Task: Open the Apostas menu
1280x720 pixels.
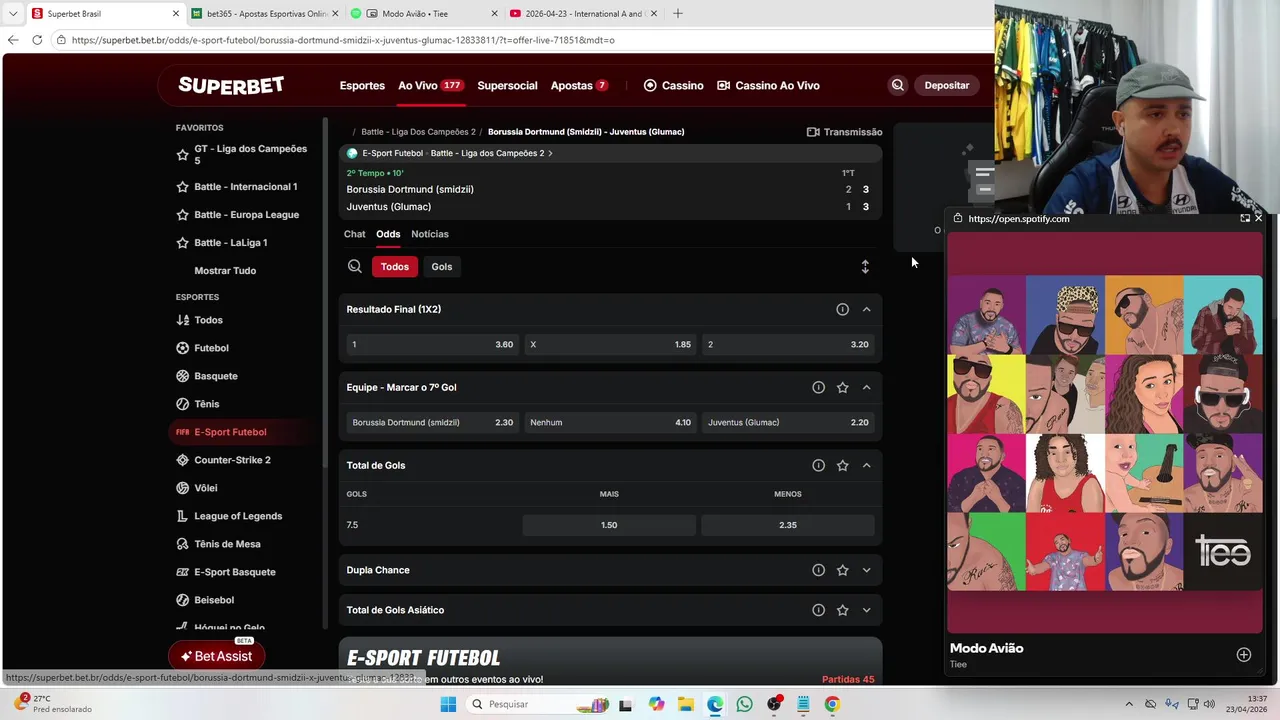Action: coord(579,85)
